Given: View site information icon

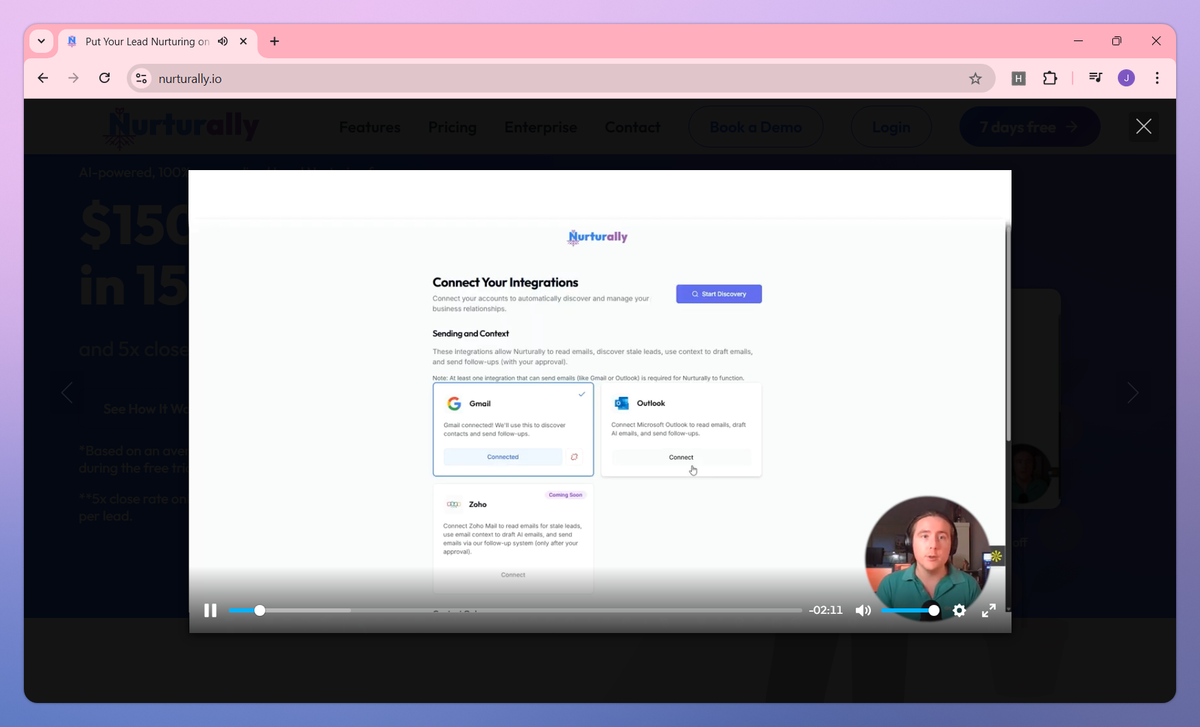Looking at the screenshot, I should [141, 78].
